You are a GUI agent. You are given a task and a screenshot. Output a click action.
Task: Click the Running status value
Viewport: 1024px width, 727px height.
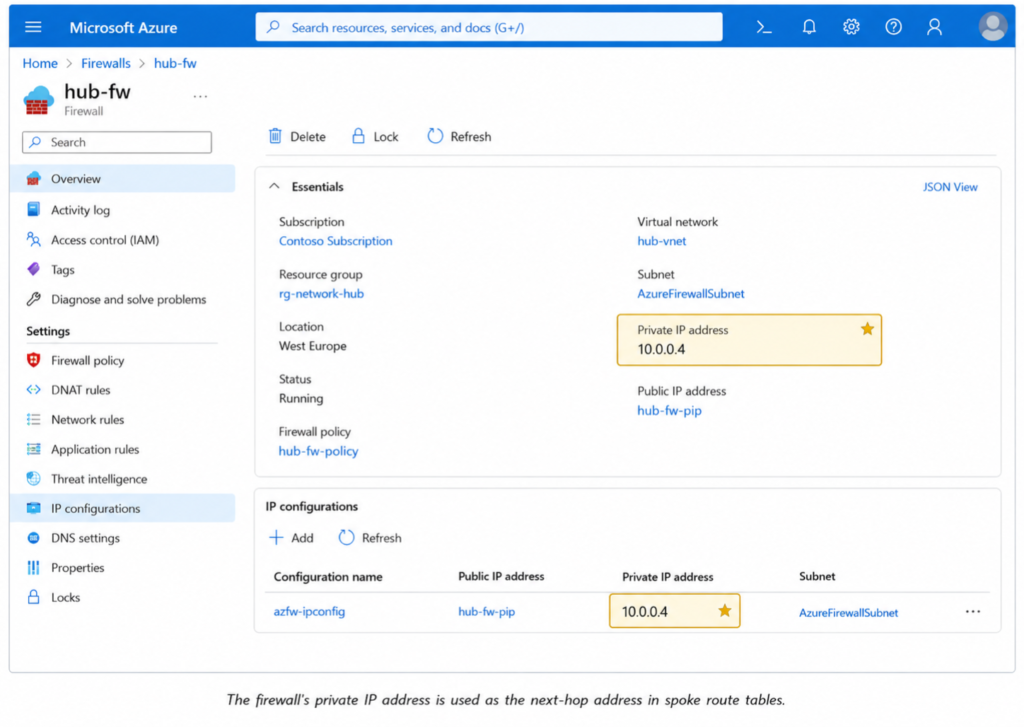(x=301, y=398)
